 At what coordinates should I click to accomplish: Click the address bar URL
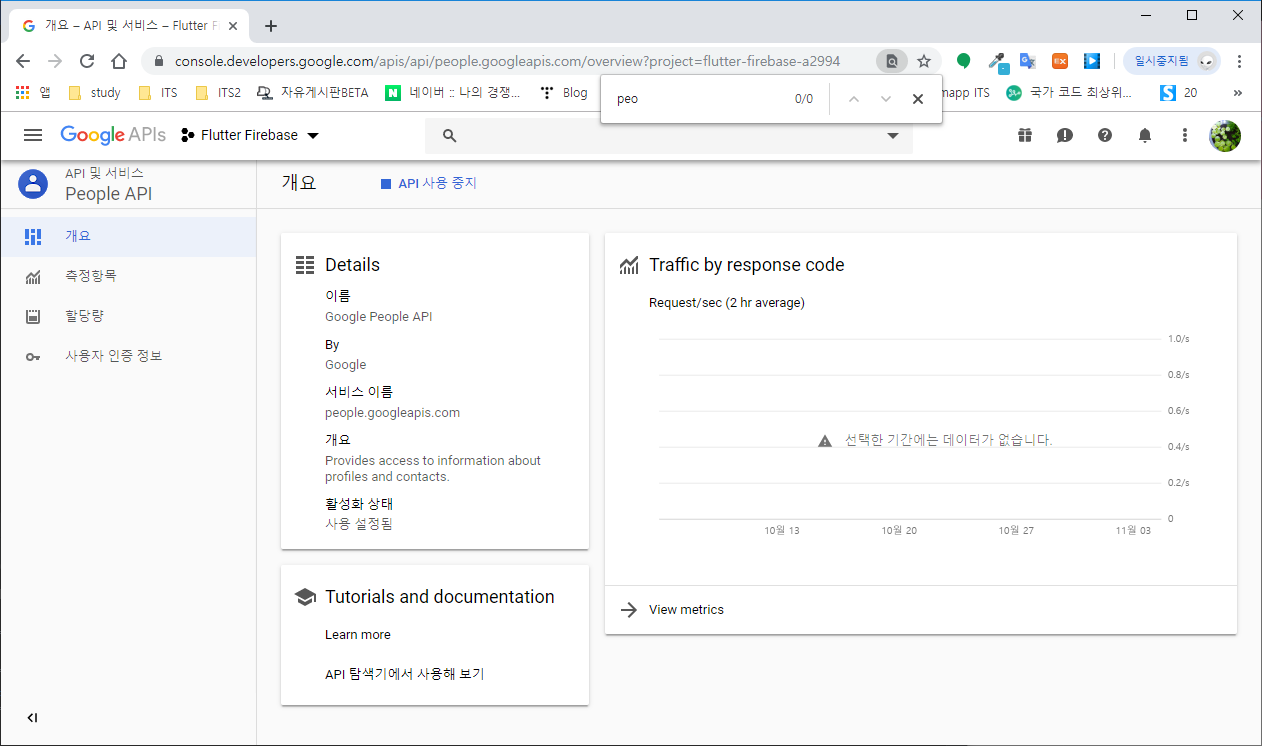507,61
